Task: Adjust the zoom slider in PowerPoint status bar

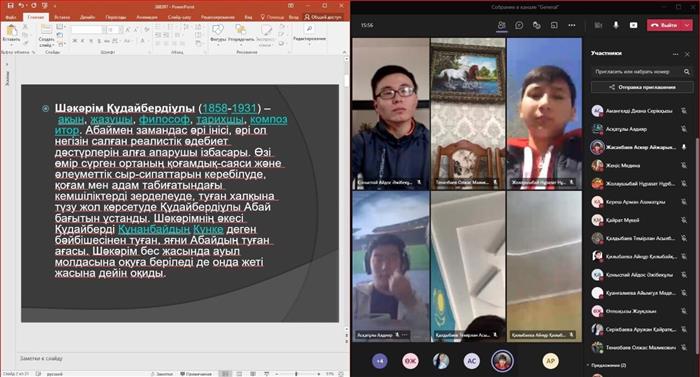Action: tap(297, 373)
